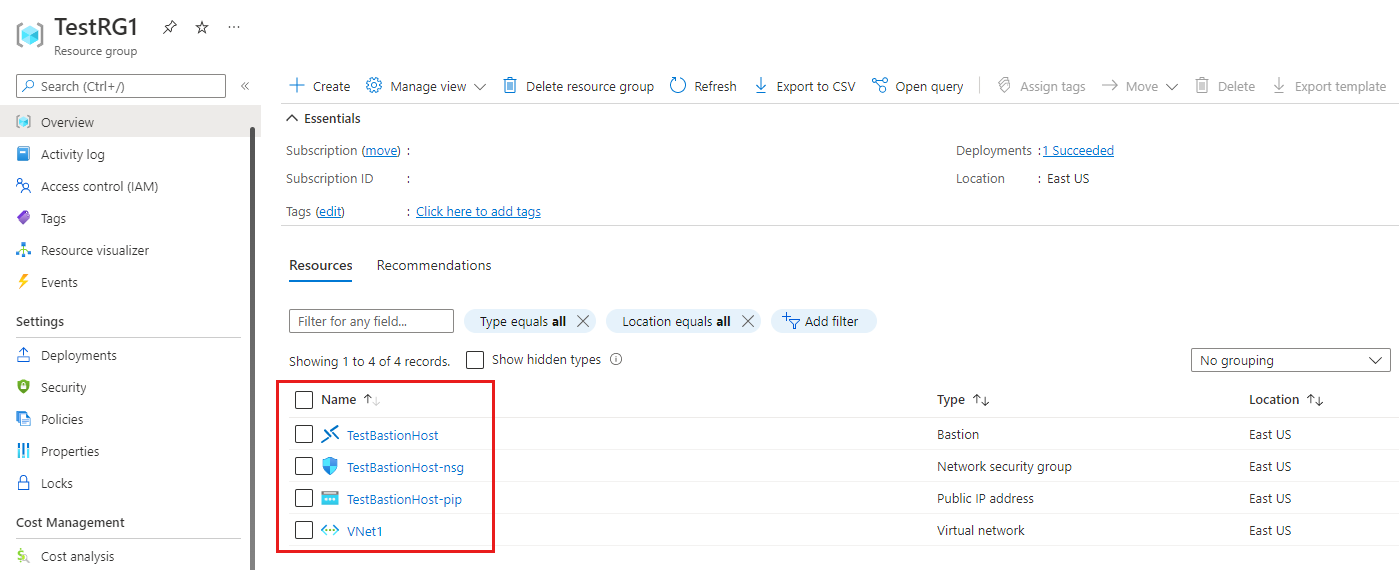The image size is (1399, 570).
Task: Click the Refresh toolbar button
Action: pos(703,86)
